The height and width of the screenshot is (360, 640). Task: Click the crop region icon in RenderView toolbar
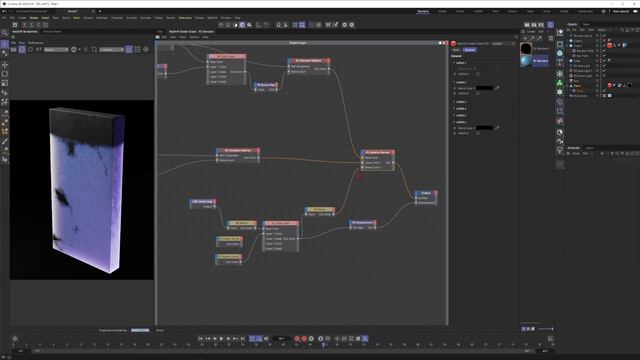pos(94,49)
